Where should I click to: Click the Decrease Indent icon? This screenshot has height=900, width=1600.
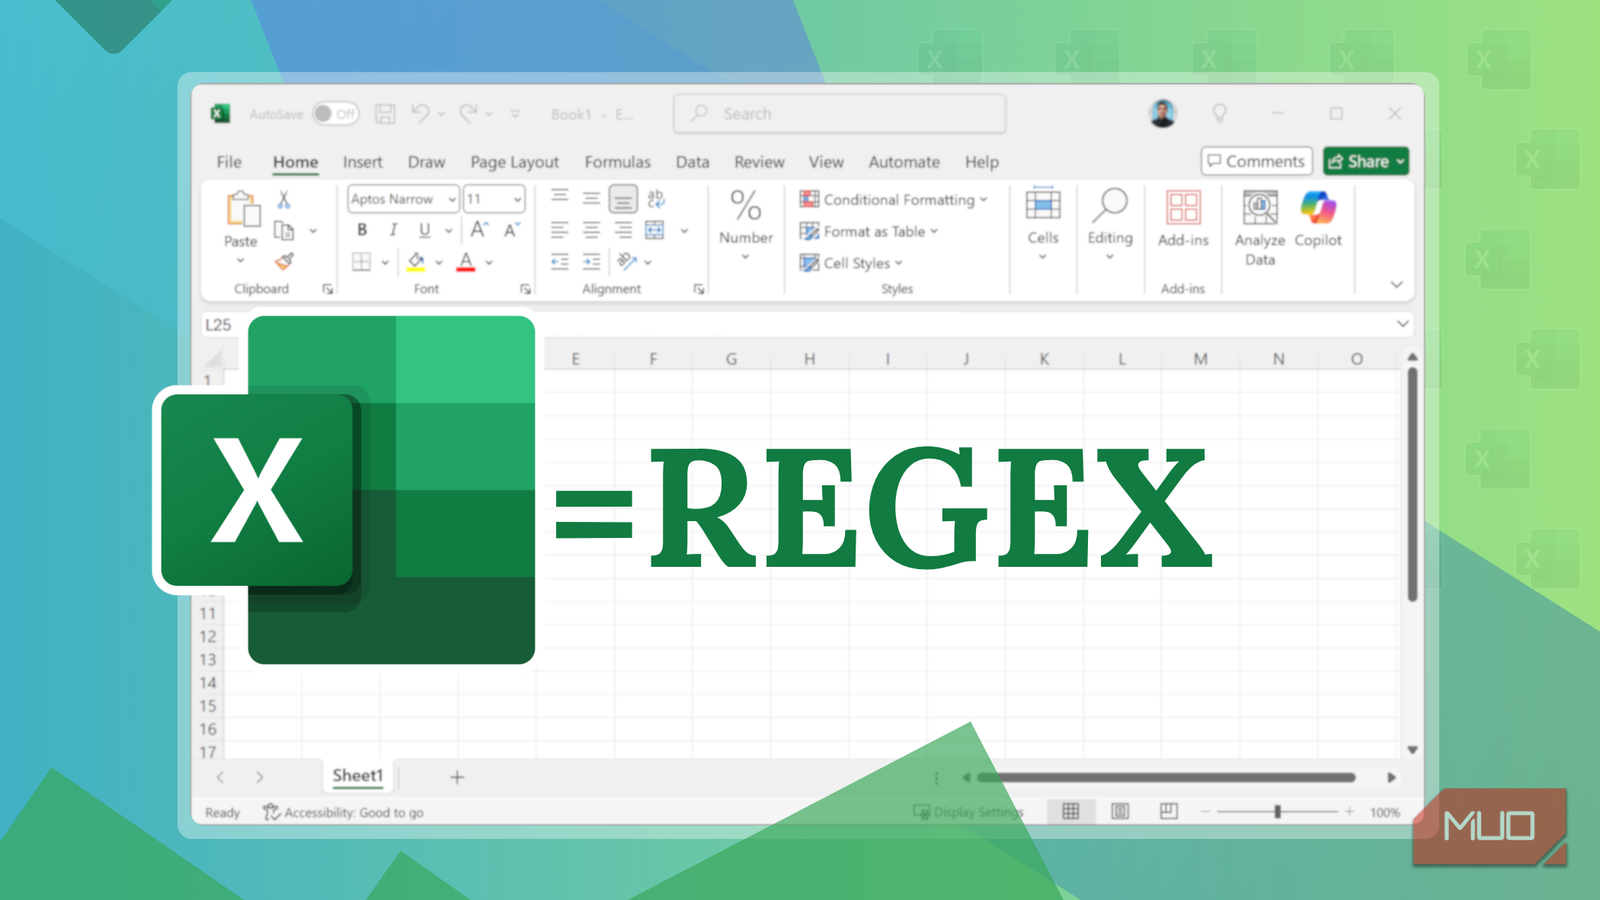[x=560, y=262]
